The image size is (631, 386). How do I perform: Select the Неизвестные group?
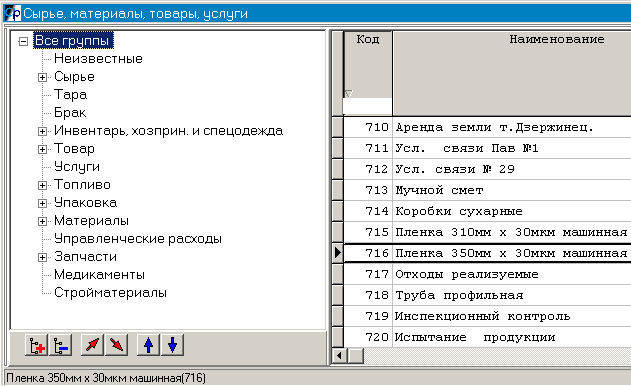point(98,59)
